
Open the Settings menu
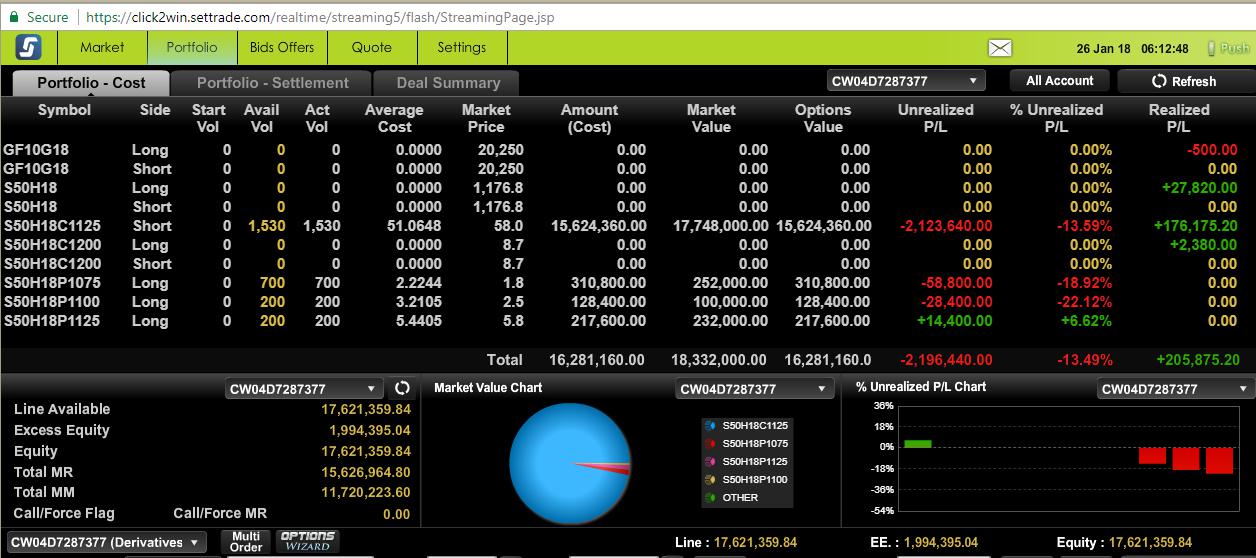(x=462, y=47)
